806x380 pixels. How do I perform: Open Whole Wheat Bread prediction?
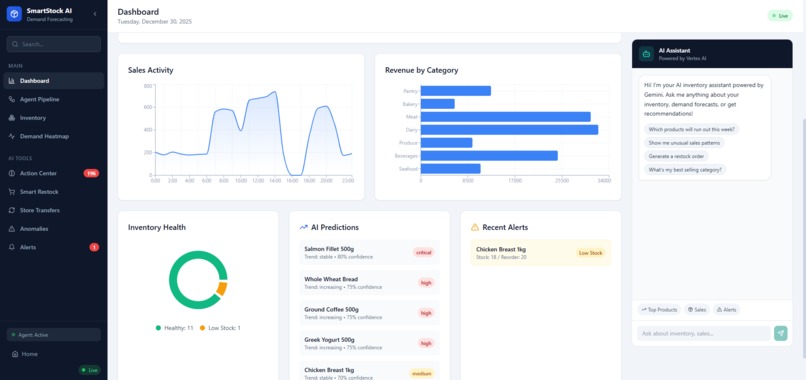tap(369, 283)
